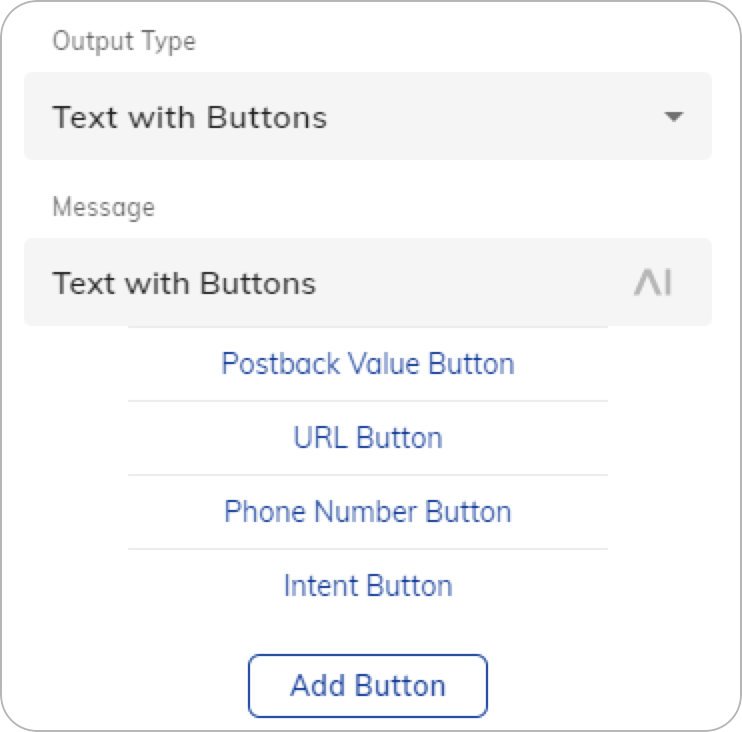Click the AI icon in Message field

coord(653,282)
